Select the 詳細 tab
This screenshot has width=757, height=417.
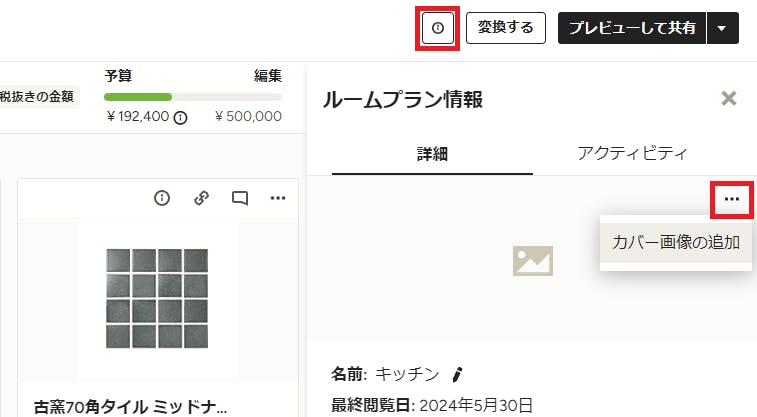(432, 154)
